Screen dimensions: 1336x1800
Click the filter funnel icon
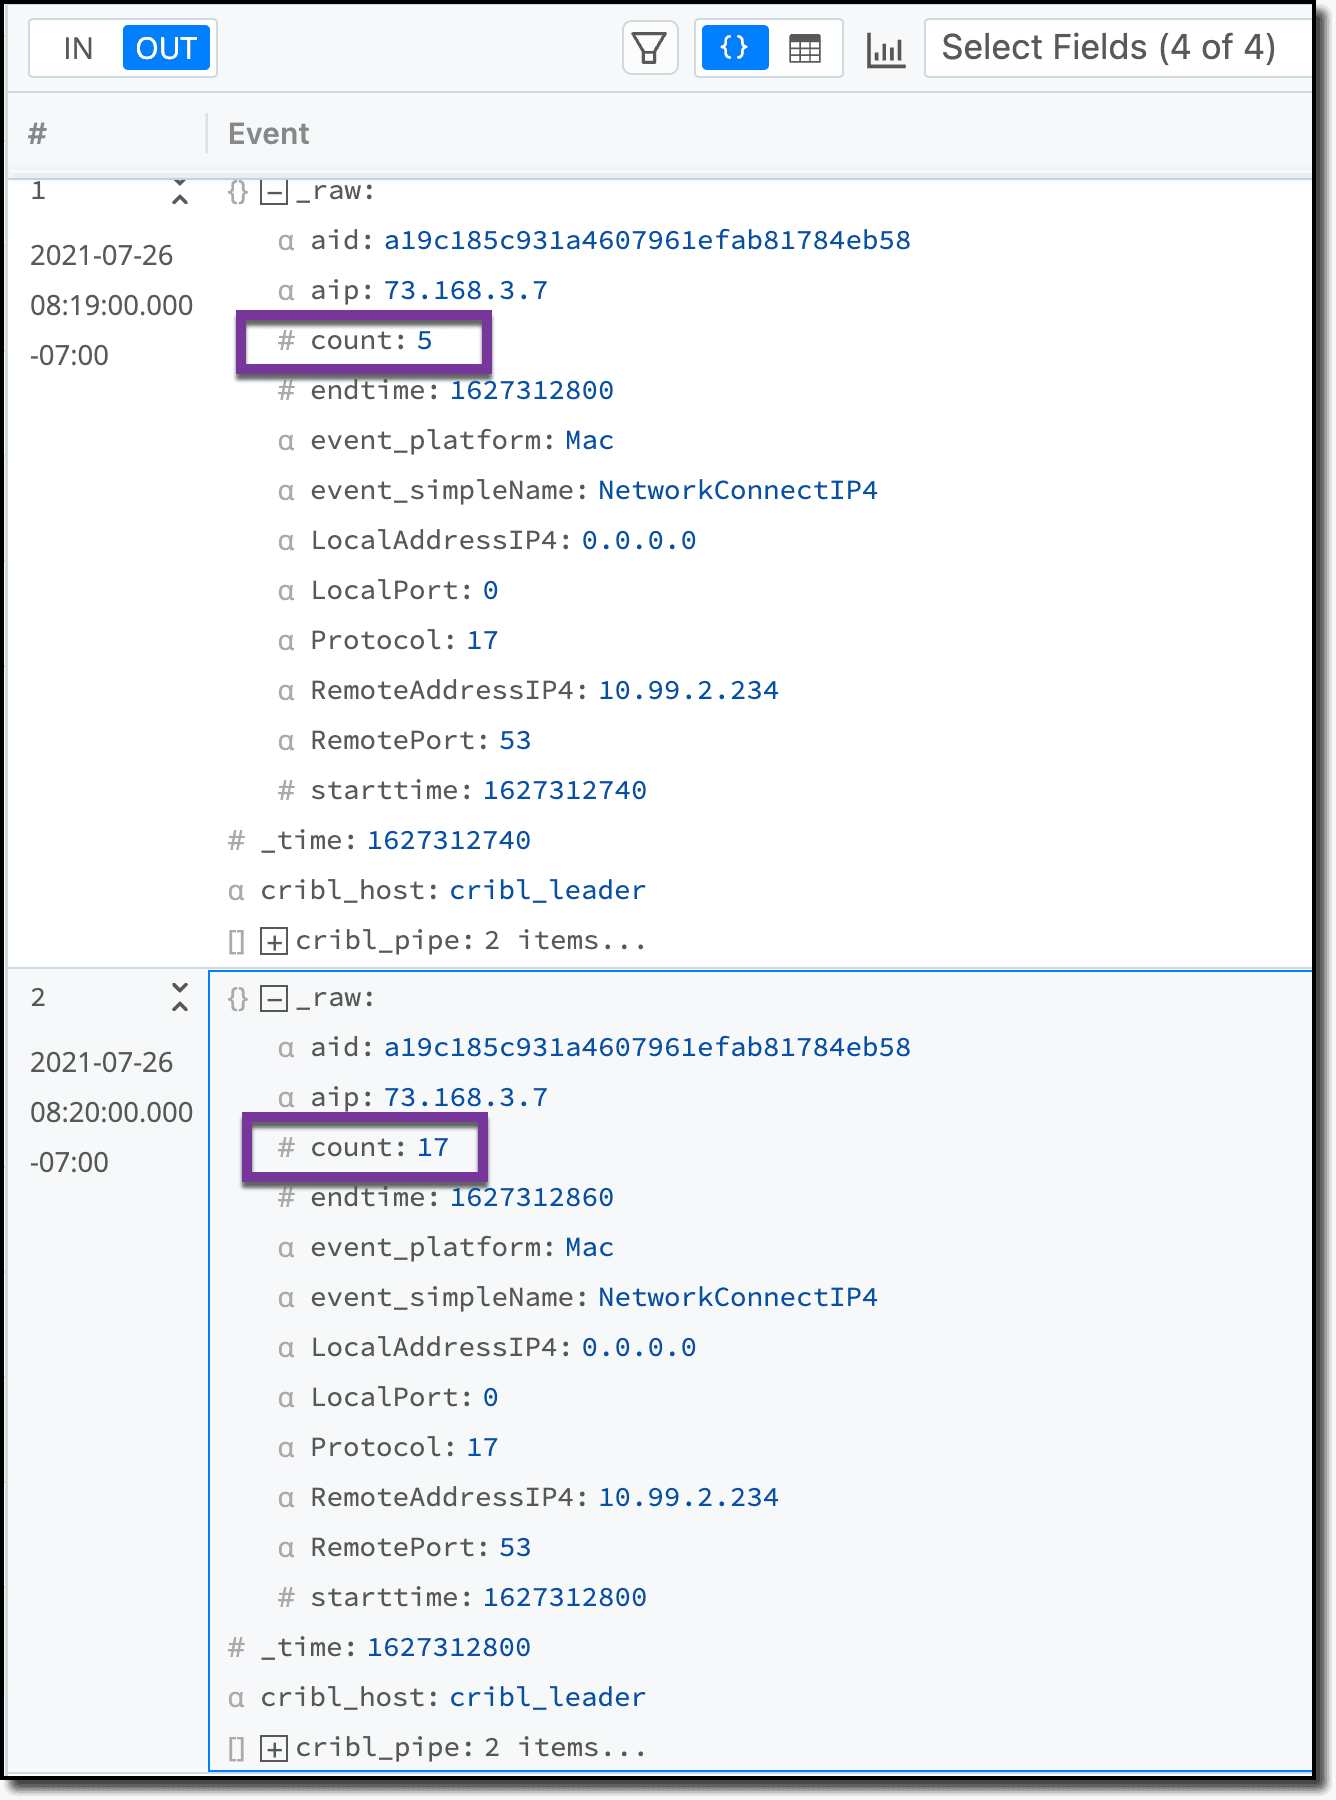pyautogui.click(x=650, y=48)
